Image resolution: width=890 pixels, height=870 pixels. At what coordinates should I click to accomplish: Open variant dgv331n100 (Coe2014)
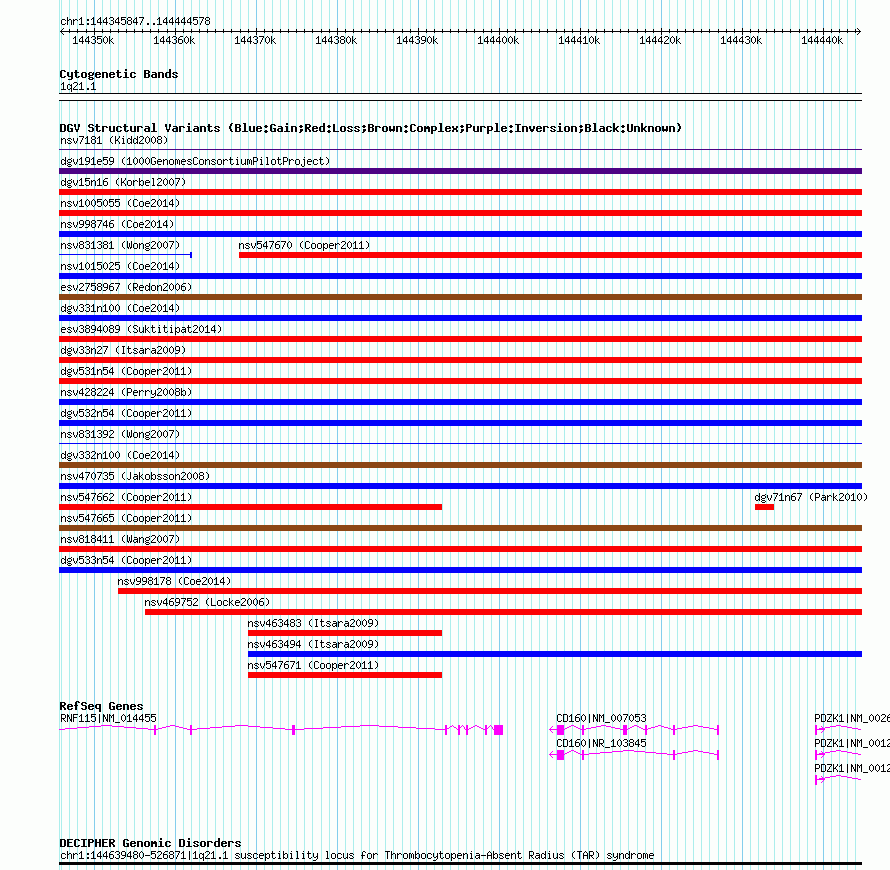(120, 308)
